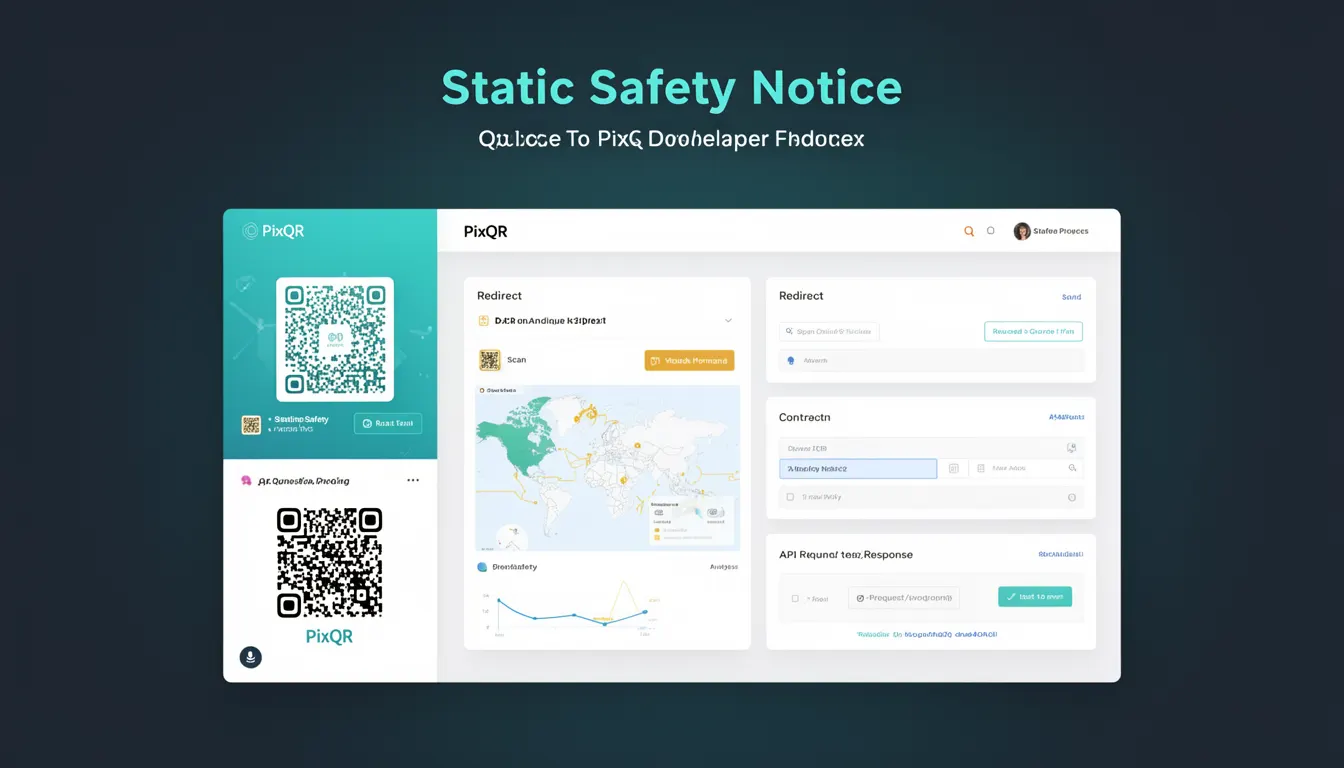
Task: Click the orange search magnifier icon in header
Action: (x=968, y=231)
